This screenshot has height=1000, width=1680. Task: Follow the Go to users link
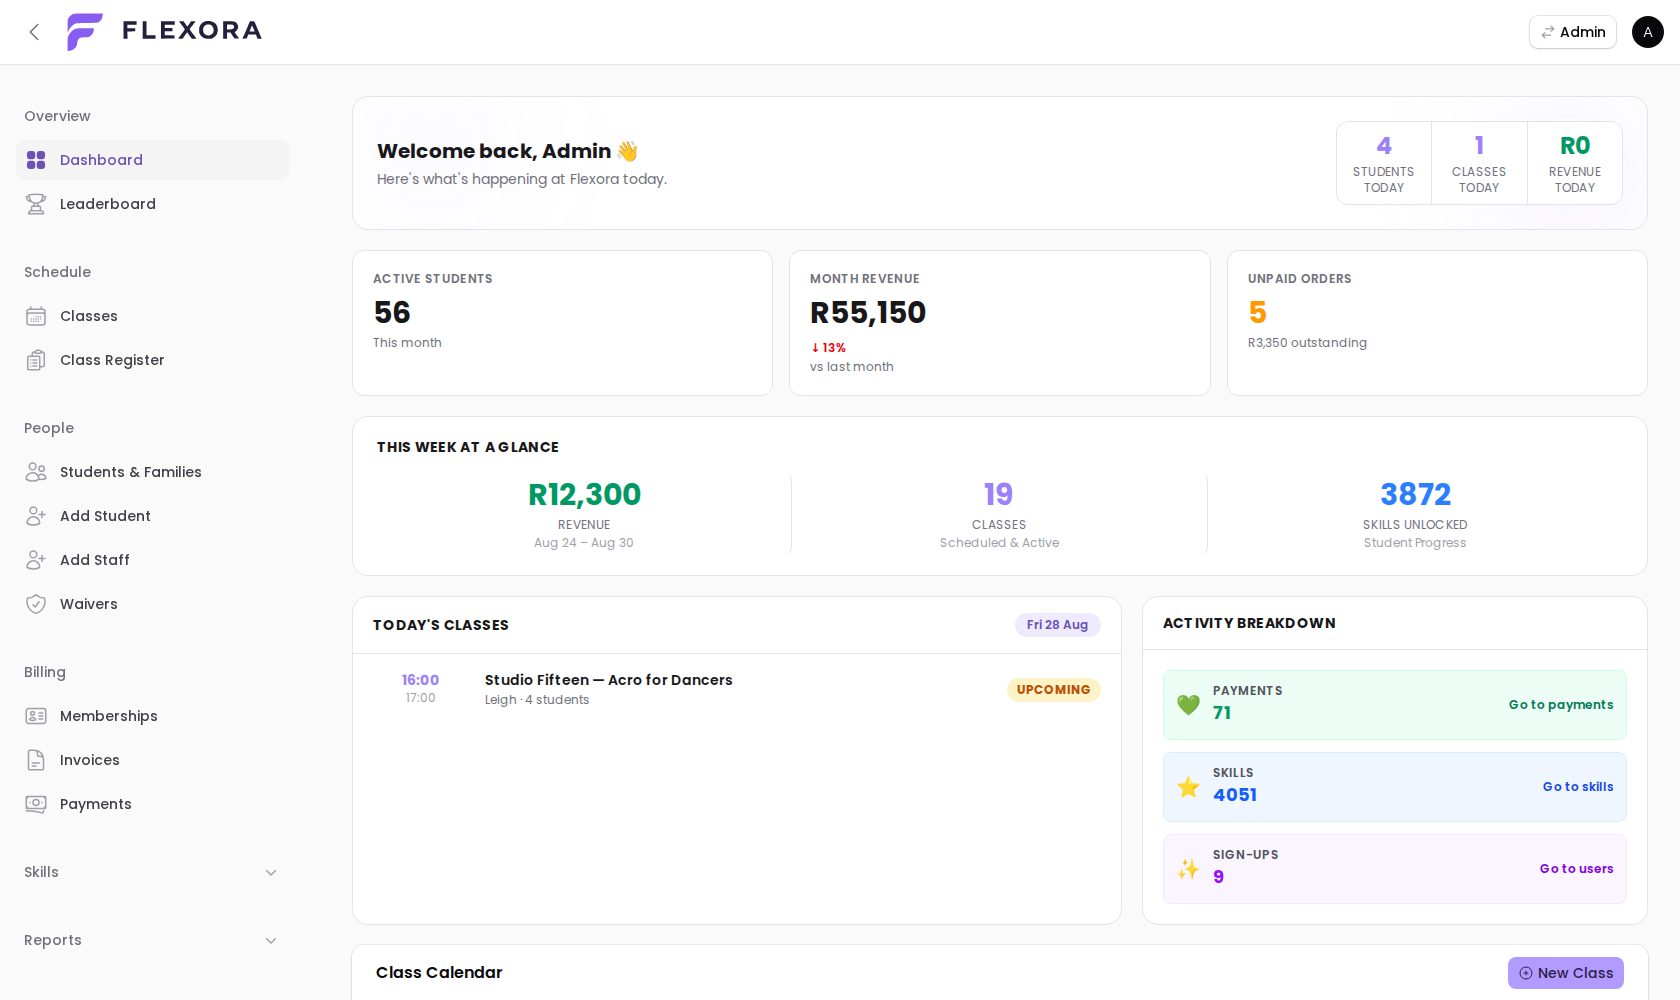[x=1577, y=869]
